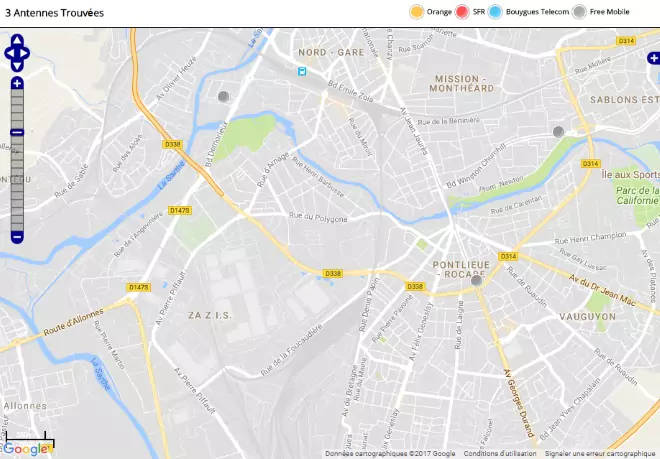This screenshot has height=459, width=660.
Task: Open Conditions d'utilisation link
Action: (x=500, y=454)
